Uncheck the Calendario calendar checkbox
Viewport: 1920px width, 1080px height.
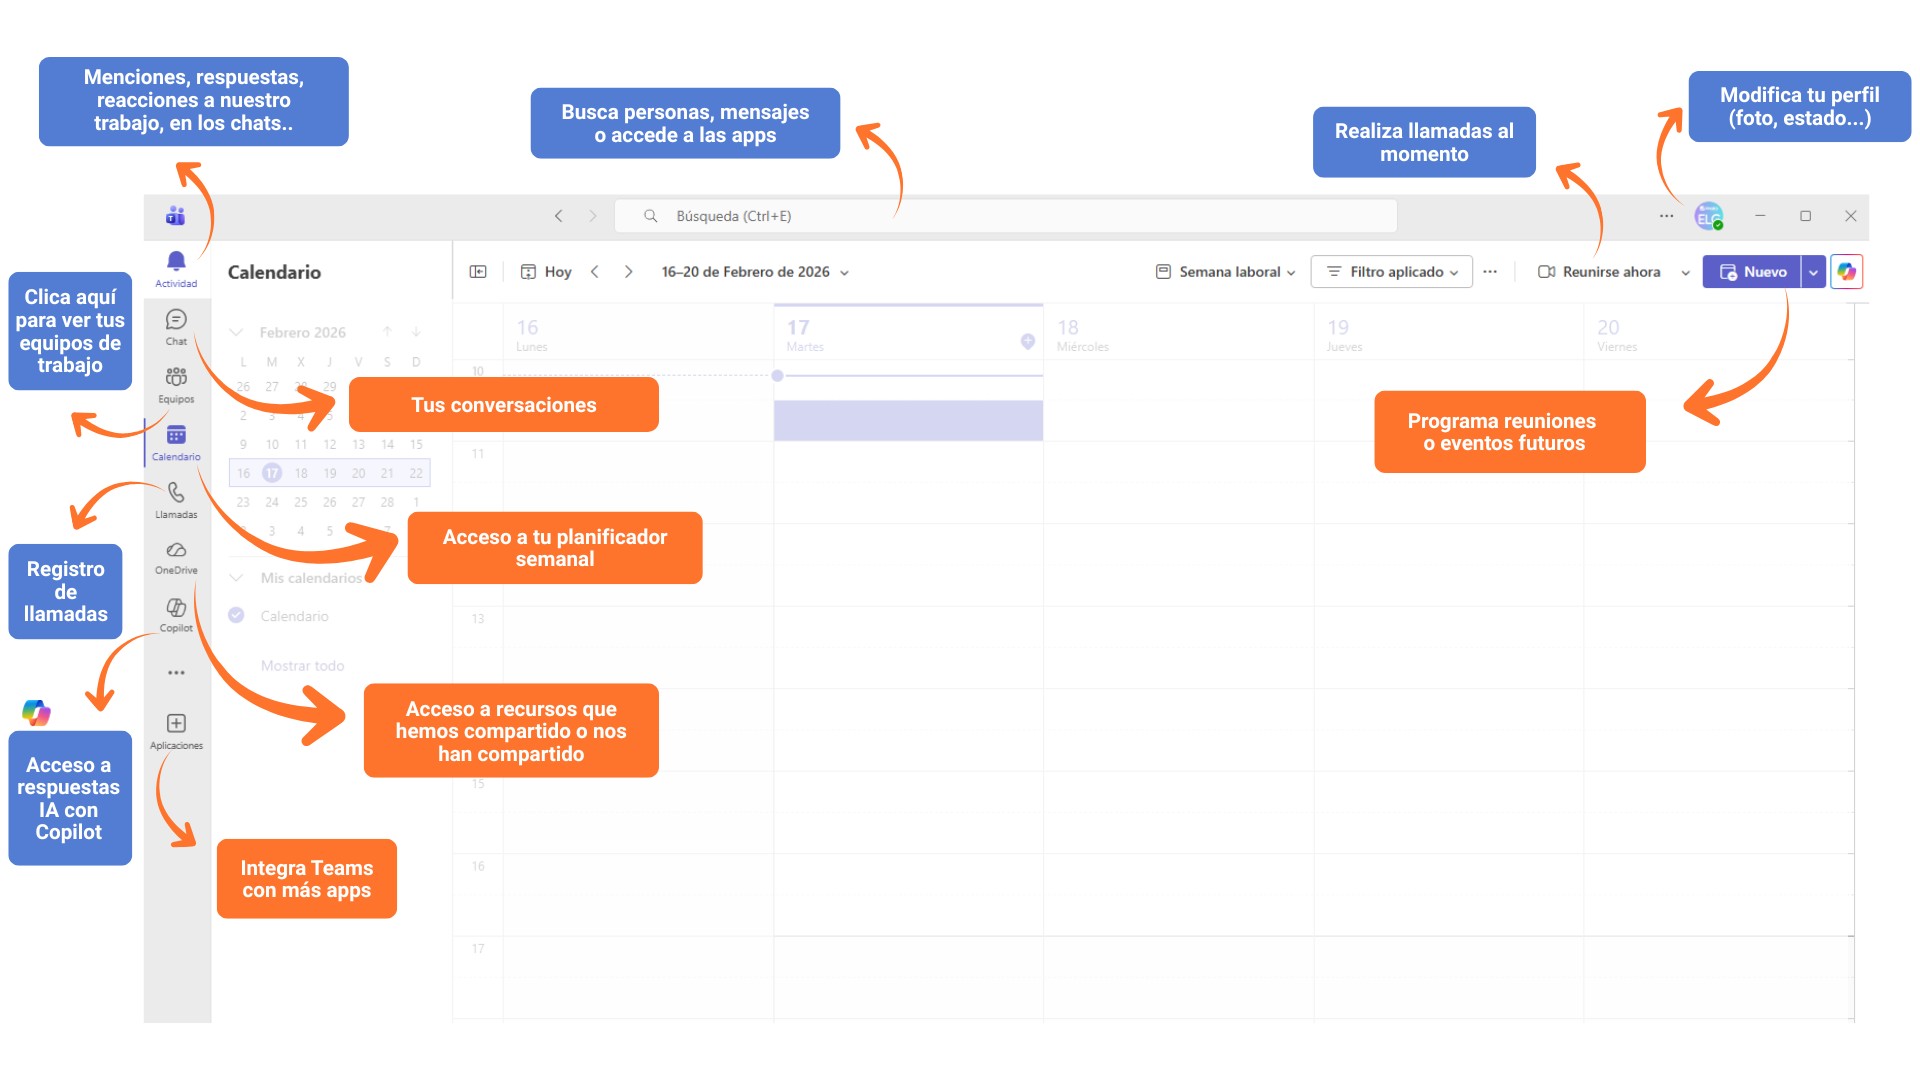(236, 616)
